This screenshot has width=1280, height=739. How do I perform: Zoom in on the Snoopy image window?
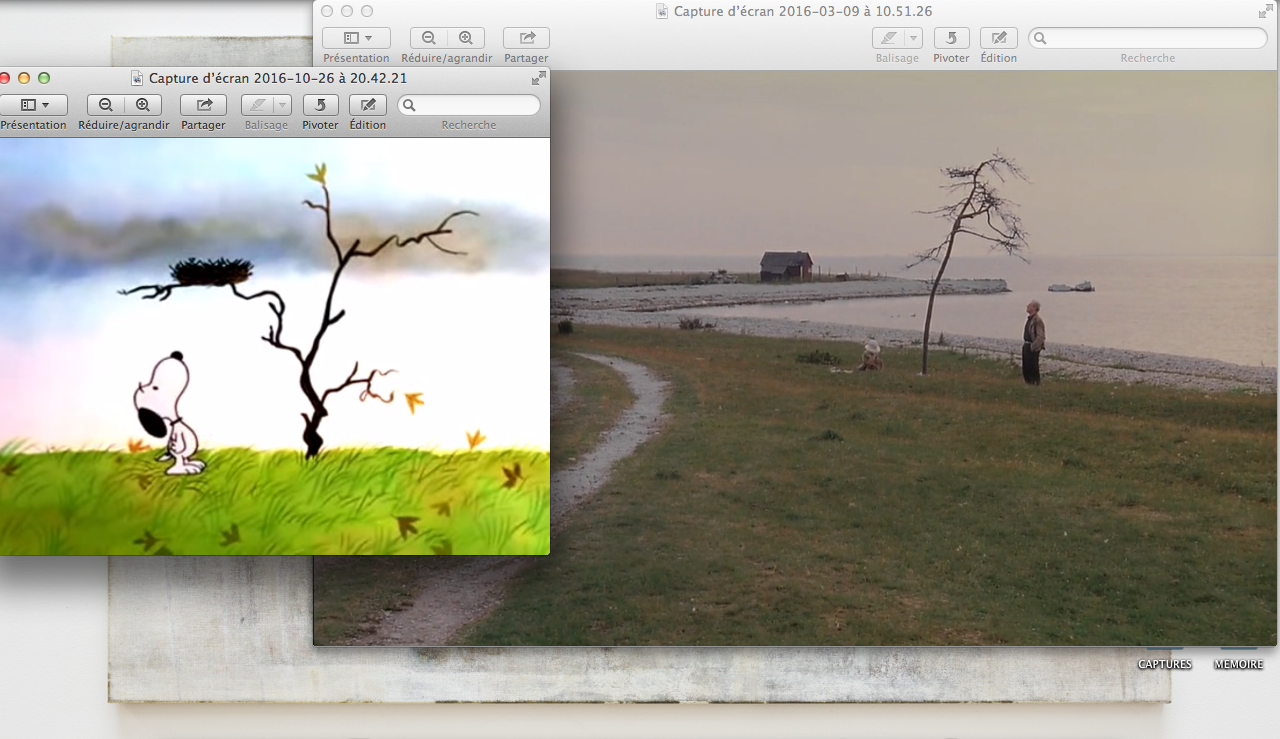click(142, 105)
